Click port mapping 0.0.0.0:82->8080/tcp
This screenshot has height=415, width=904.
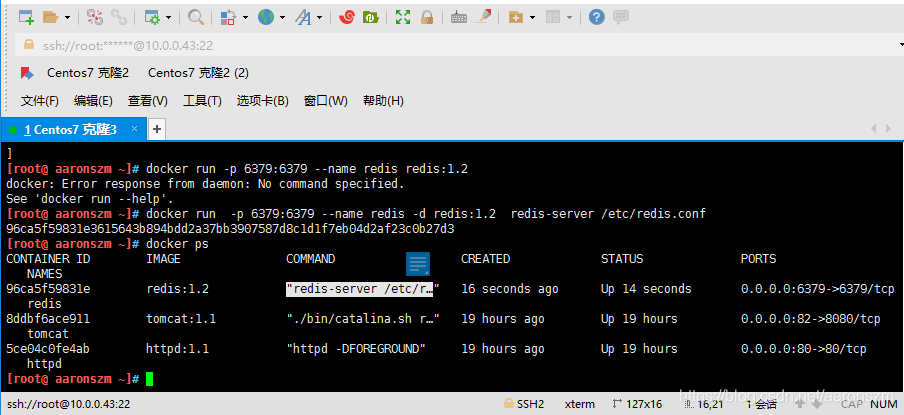pyautogui.click(x=811, y=319)
